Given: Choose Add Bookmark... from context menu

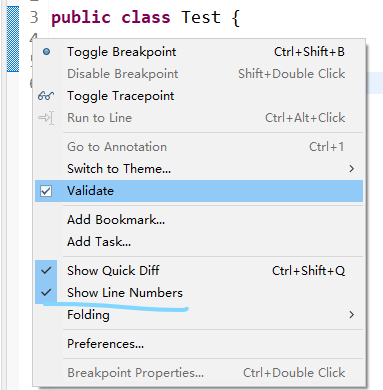Looking at the screenshot, I should point(199,220).
